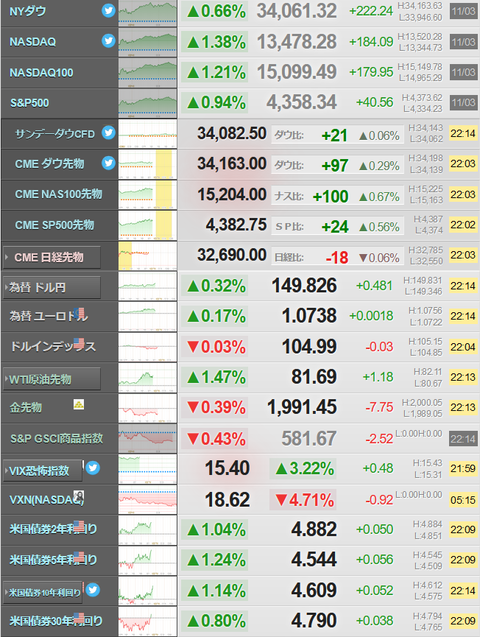This screenshot has width=480, height=637.
Task: Open Twitter icon beside サンデーダウCFD
Action: coord(108,132)
